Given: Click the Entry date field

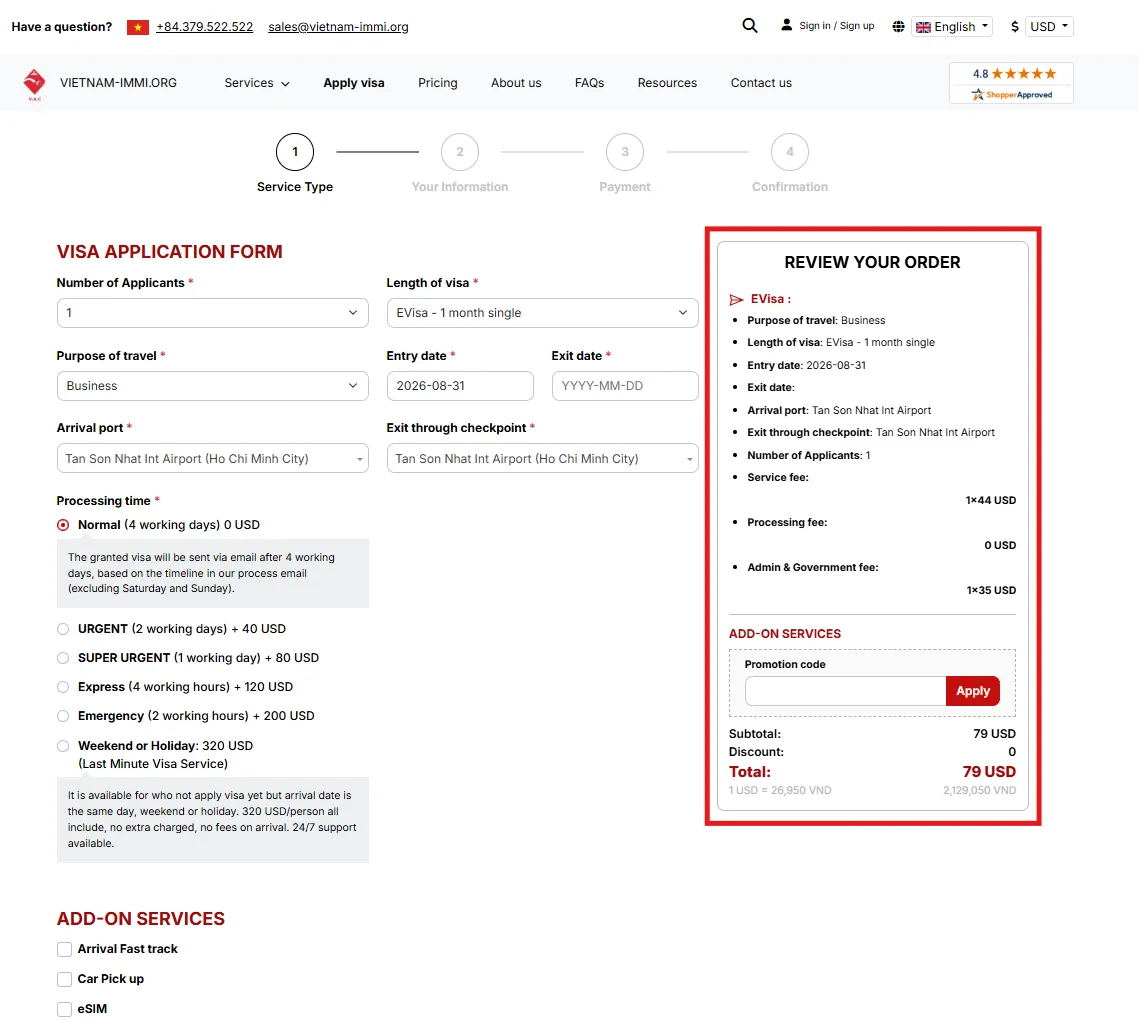Looking at the screenshot, I should click(x=461, y=386).
